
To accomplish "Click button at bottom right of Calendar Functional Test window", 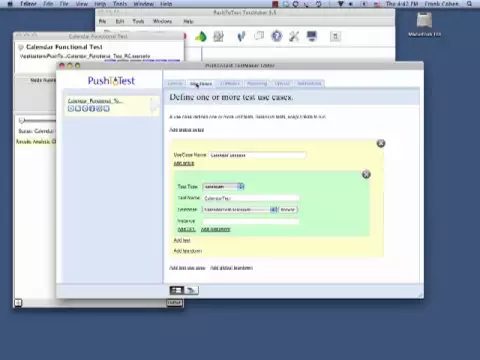I will pos(174,303).
